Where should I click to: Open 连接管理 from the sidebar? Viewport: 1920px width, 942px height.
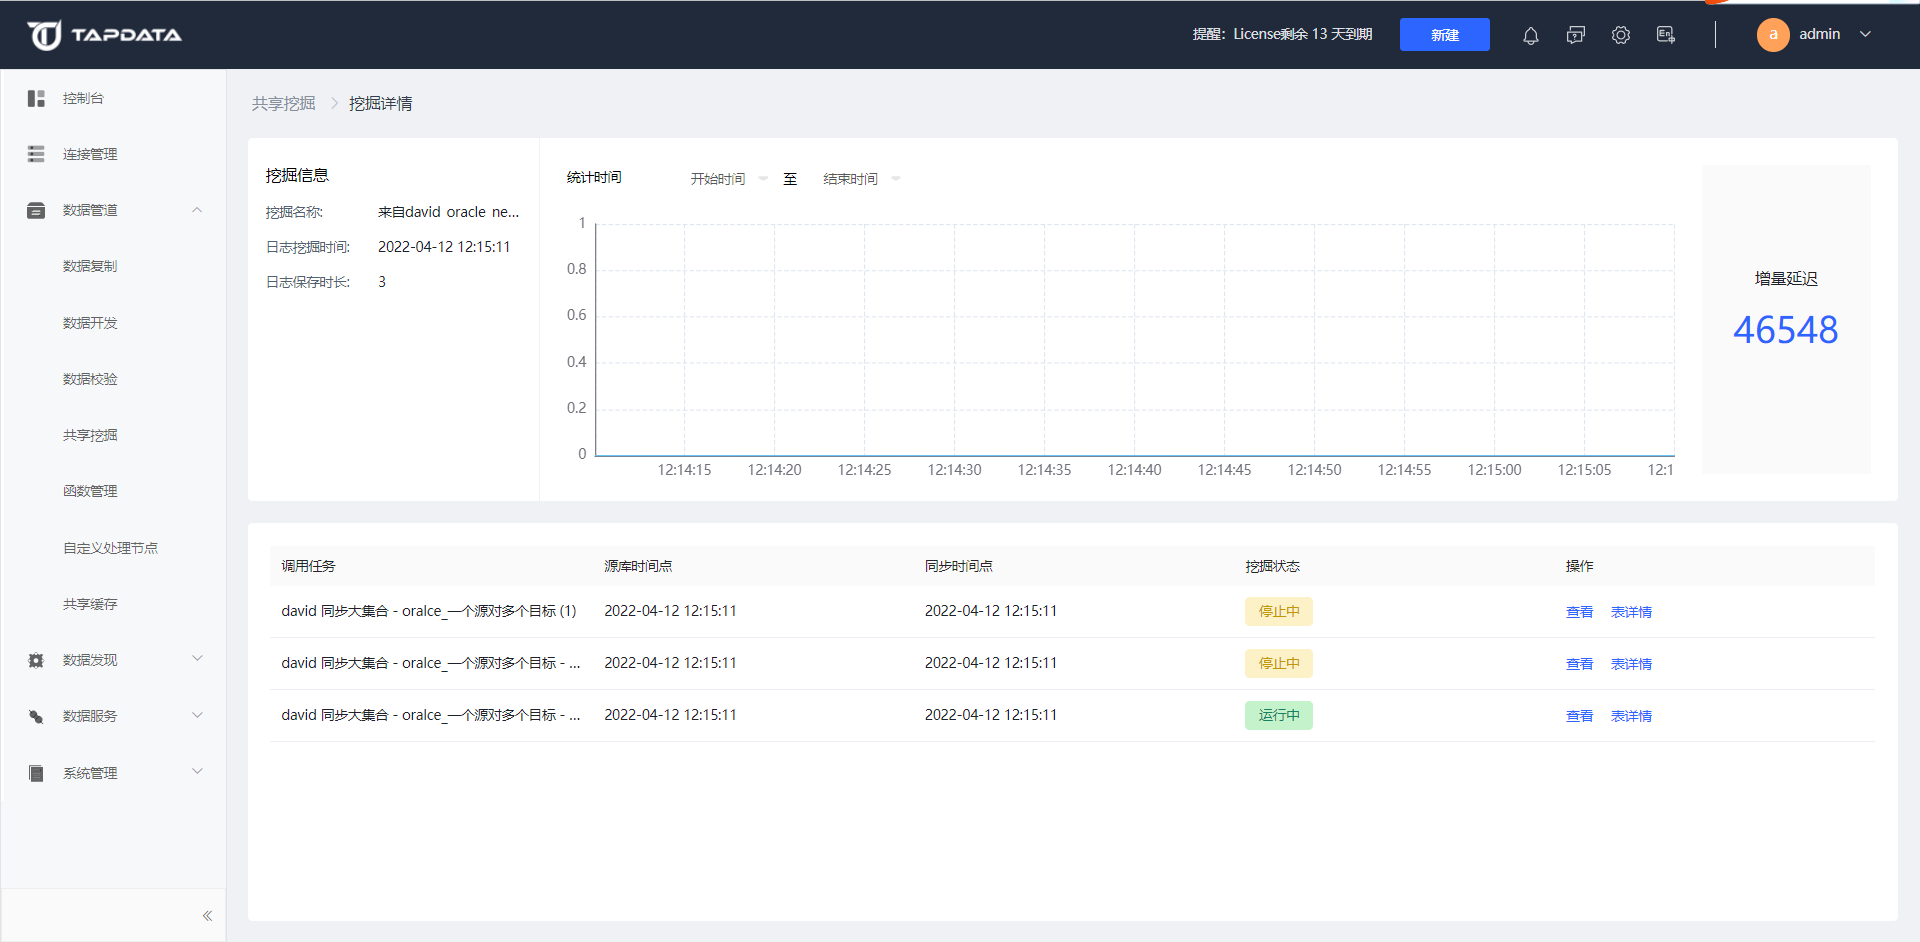click(90, 154)
